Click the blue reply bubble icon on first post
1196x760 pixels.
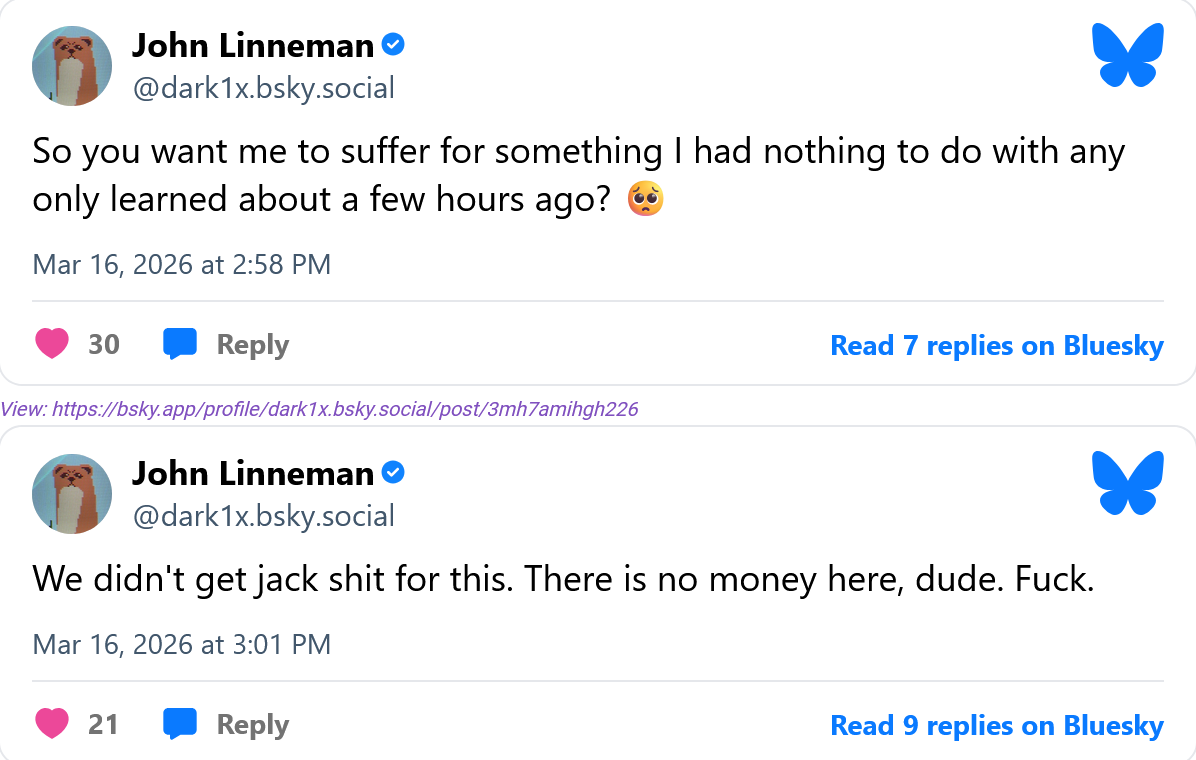pyautogui.click(x=180, y=343)
